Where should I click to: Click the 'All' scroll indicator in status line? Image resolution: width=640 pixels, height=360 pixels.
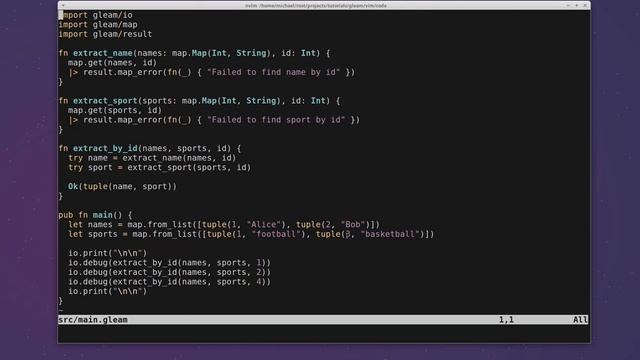click(x=580, y=320)
